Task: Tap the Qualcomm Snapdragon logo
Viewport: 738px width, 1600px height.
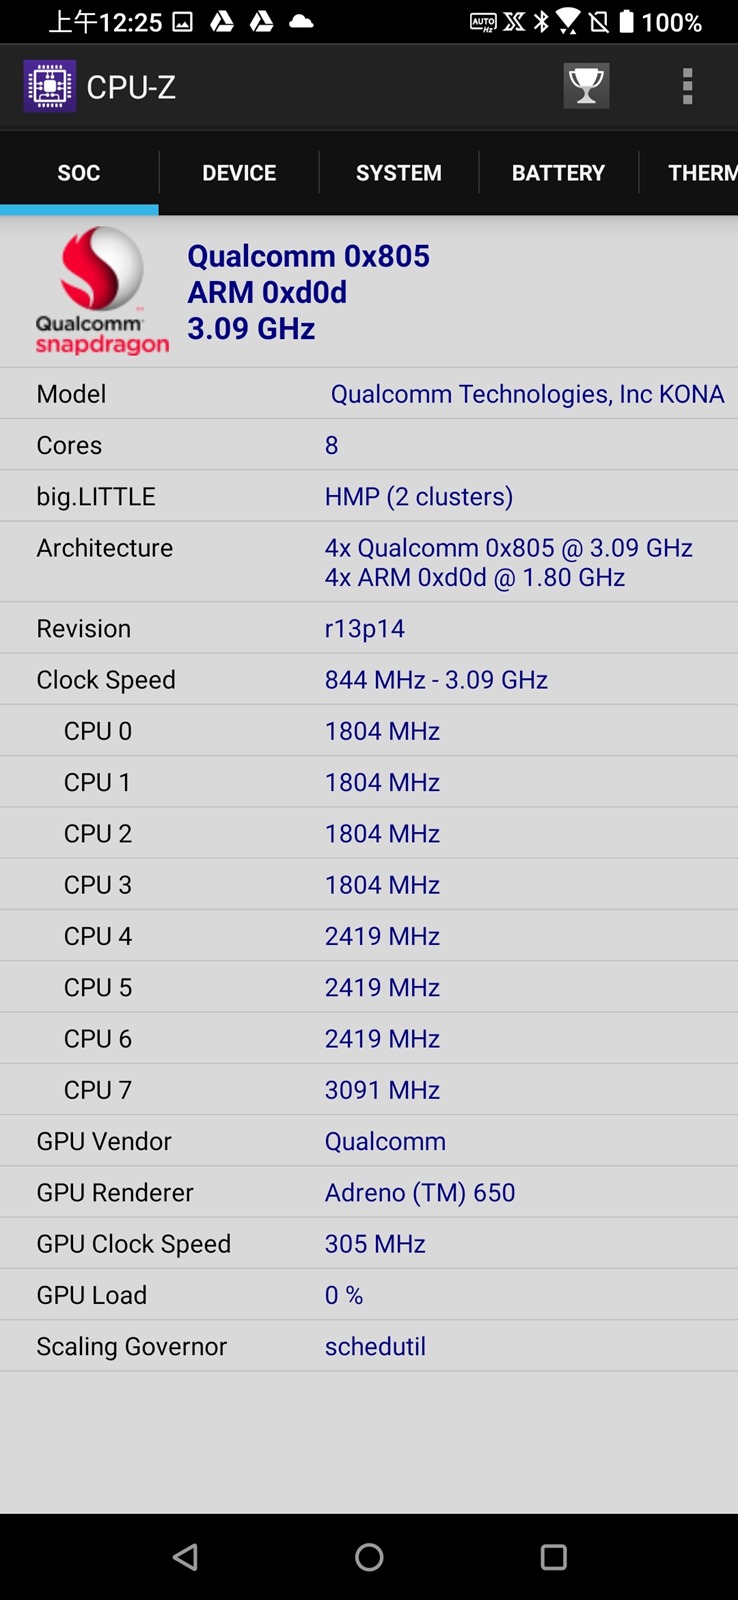Action: point(101,291)
